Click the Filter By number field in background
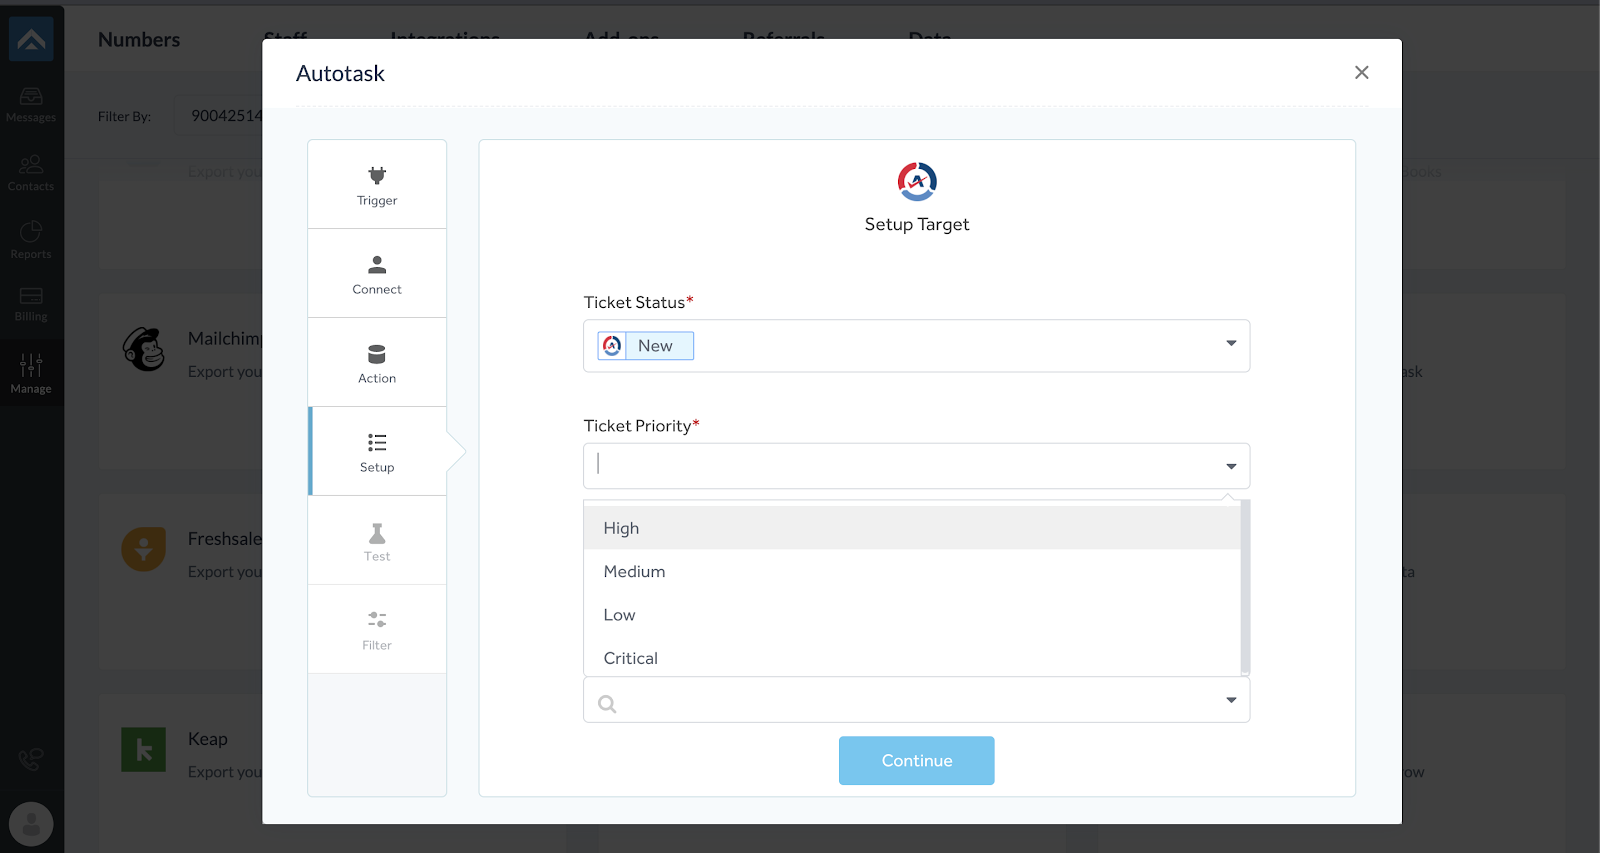Screen dimensions: 1600x853 point(220,116)
